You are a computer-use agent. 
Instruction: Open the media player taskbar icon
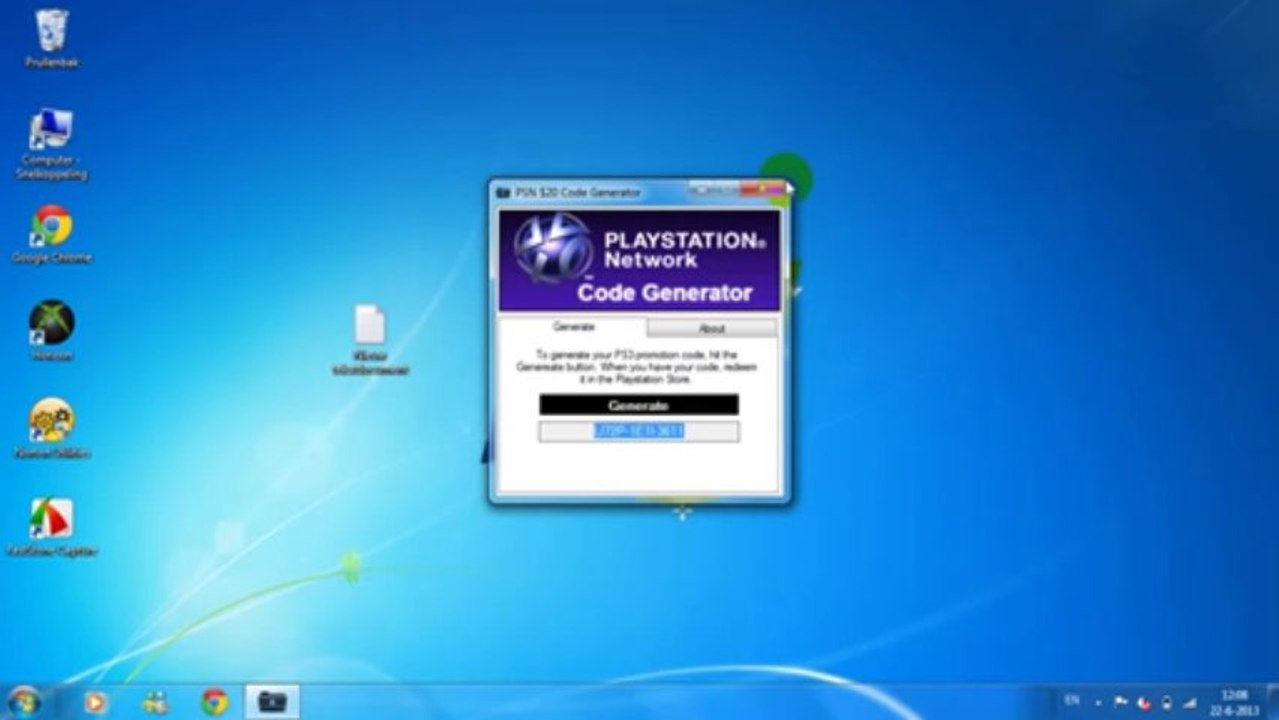point(95,702)
